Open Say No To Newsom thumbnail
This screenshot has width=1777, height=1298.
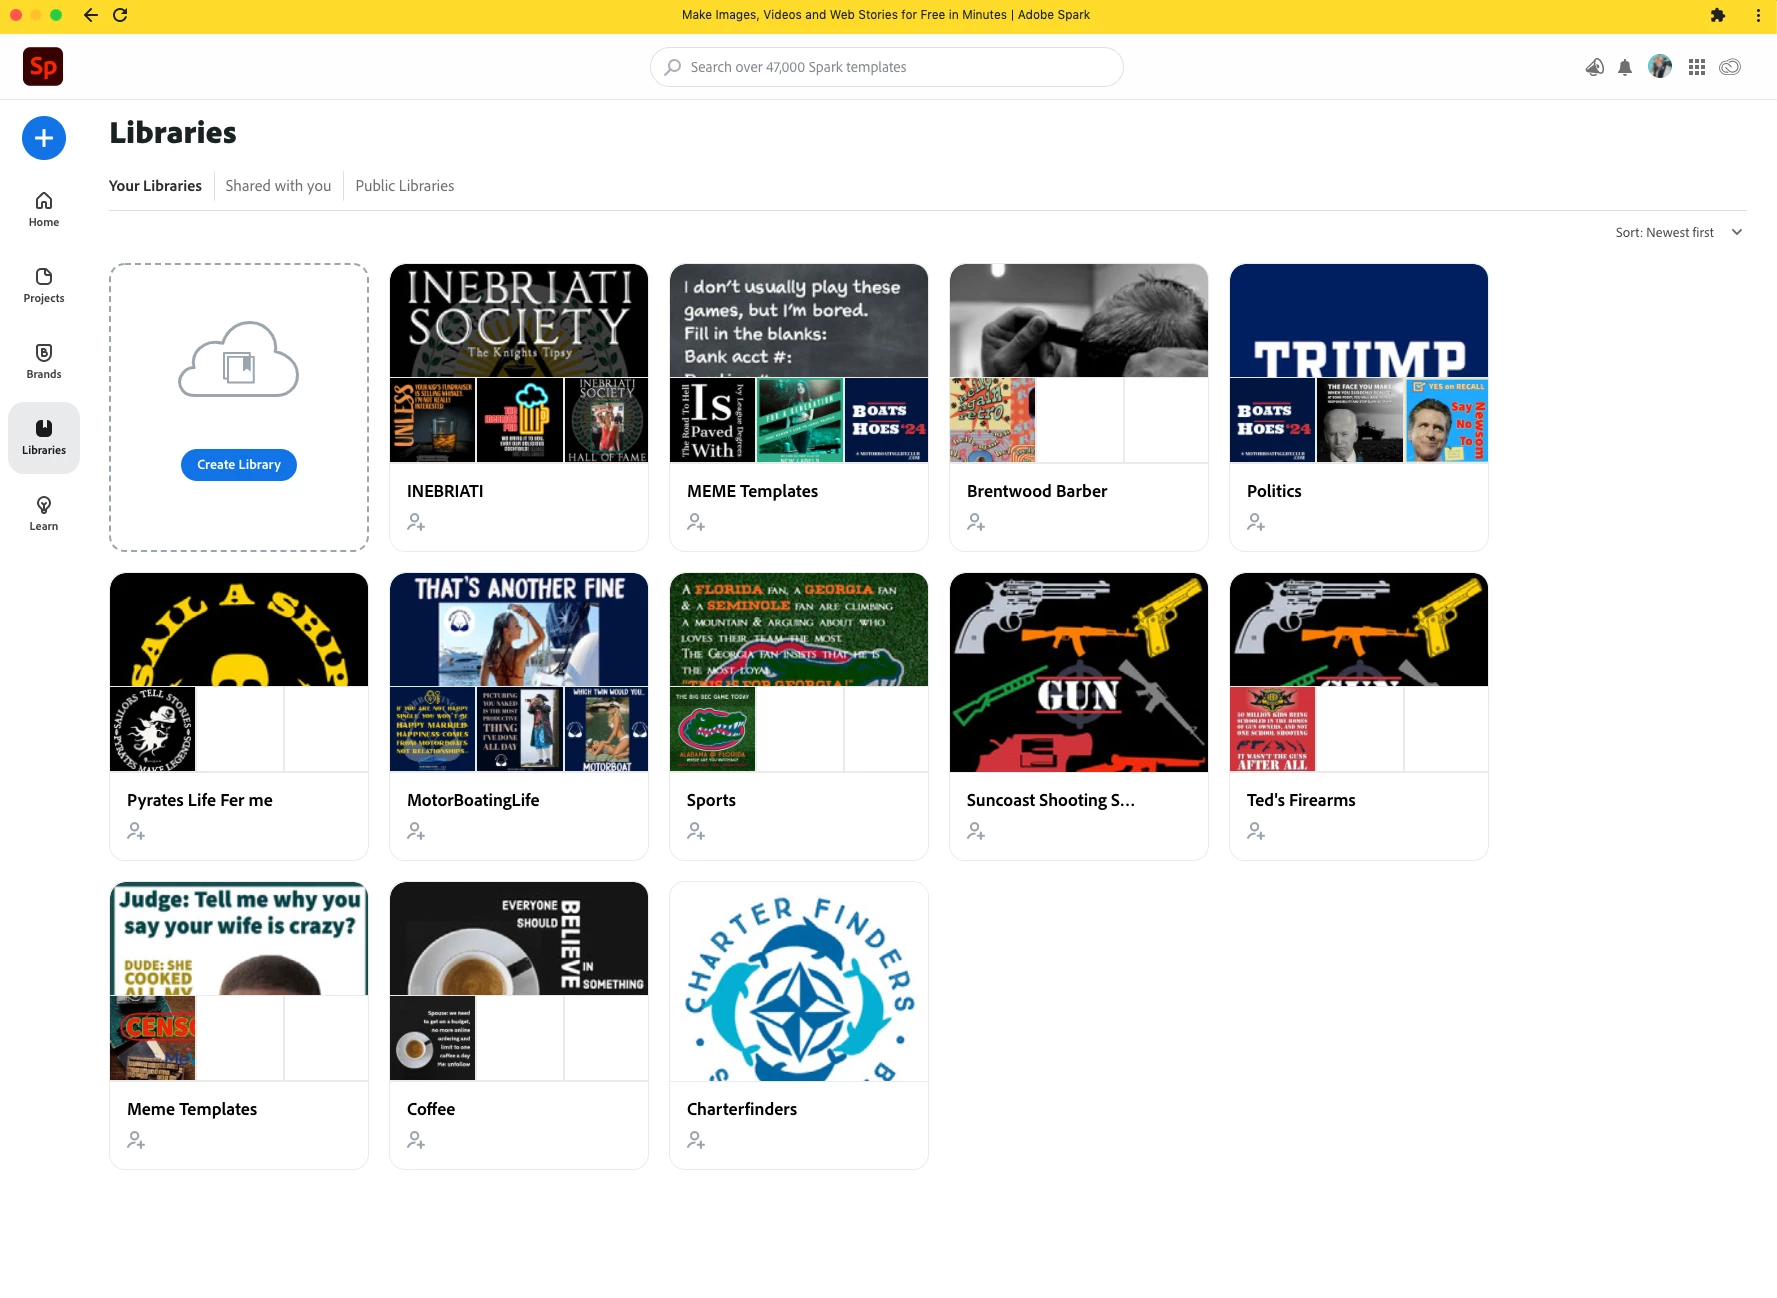click(x=1447, y=420)
